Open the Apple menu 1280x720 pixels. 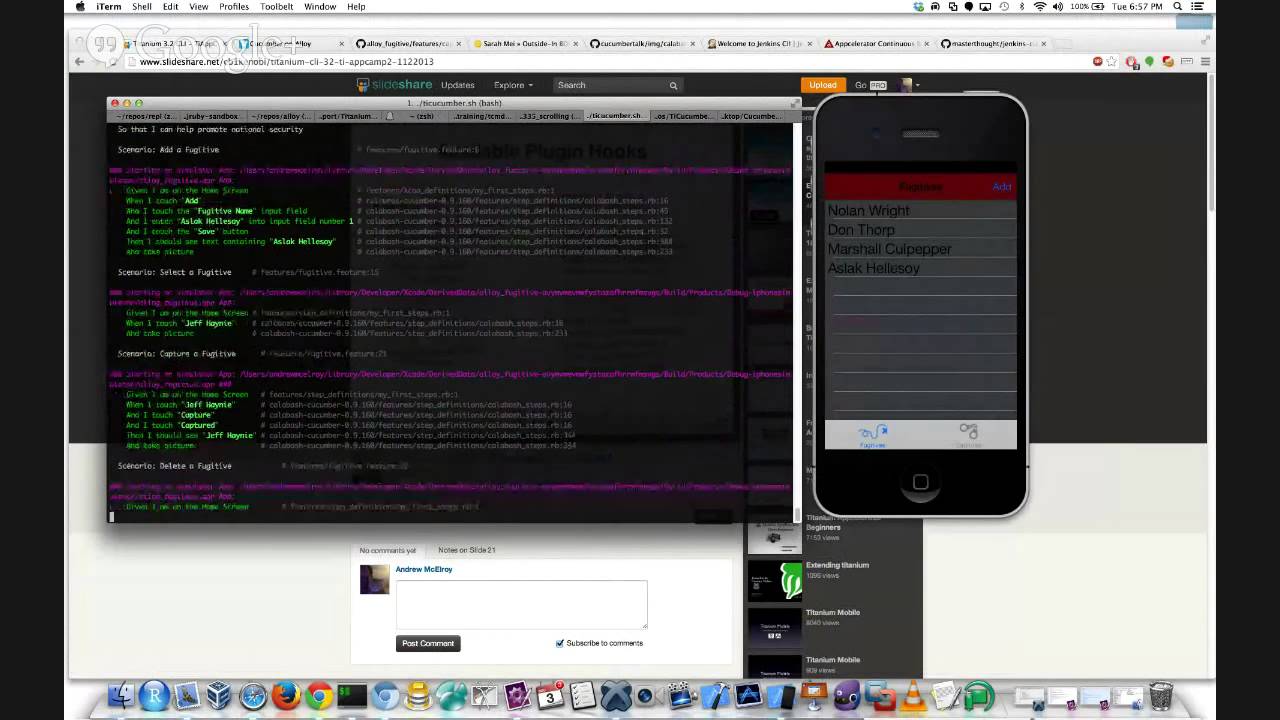point(80,7)
